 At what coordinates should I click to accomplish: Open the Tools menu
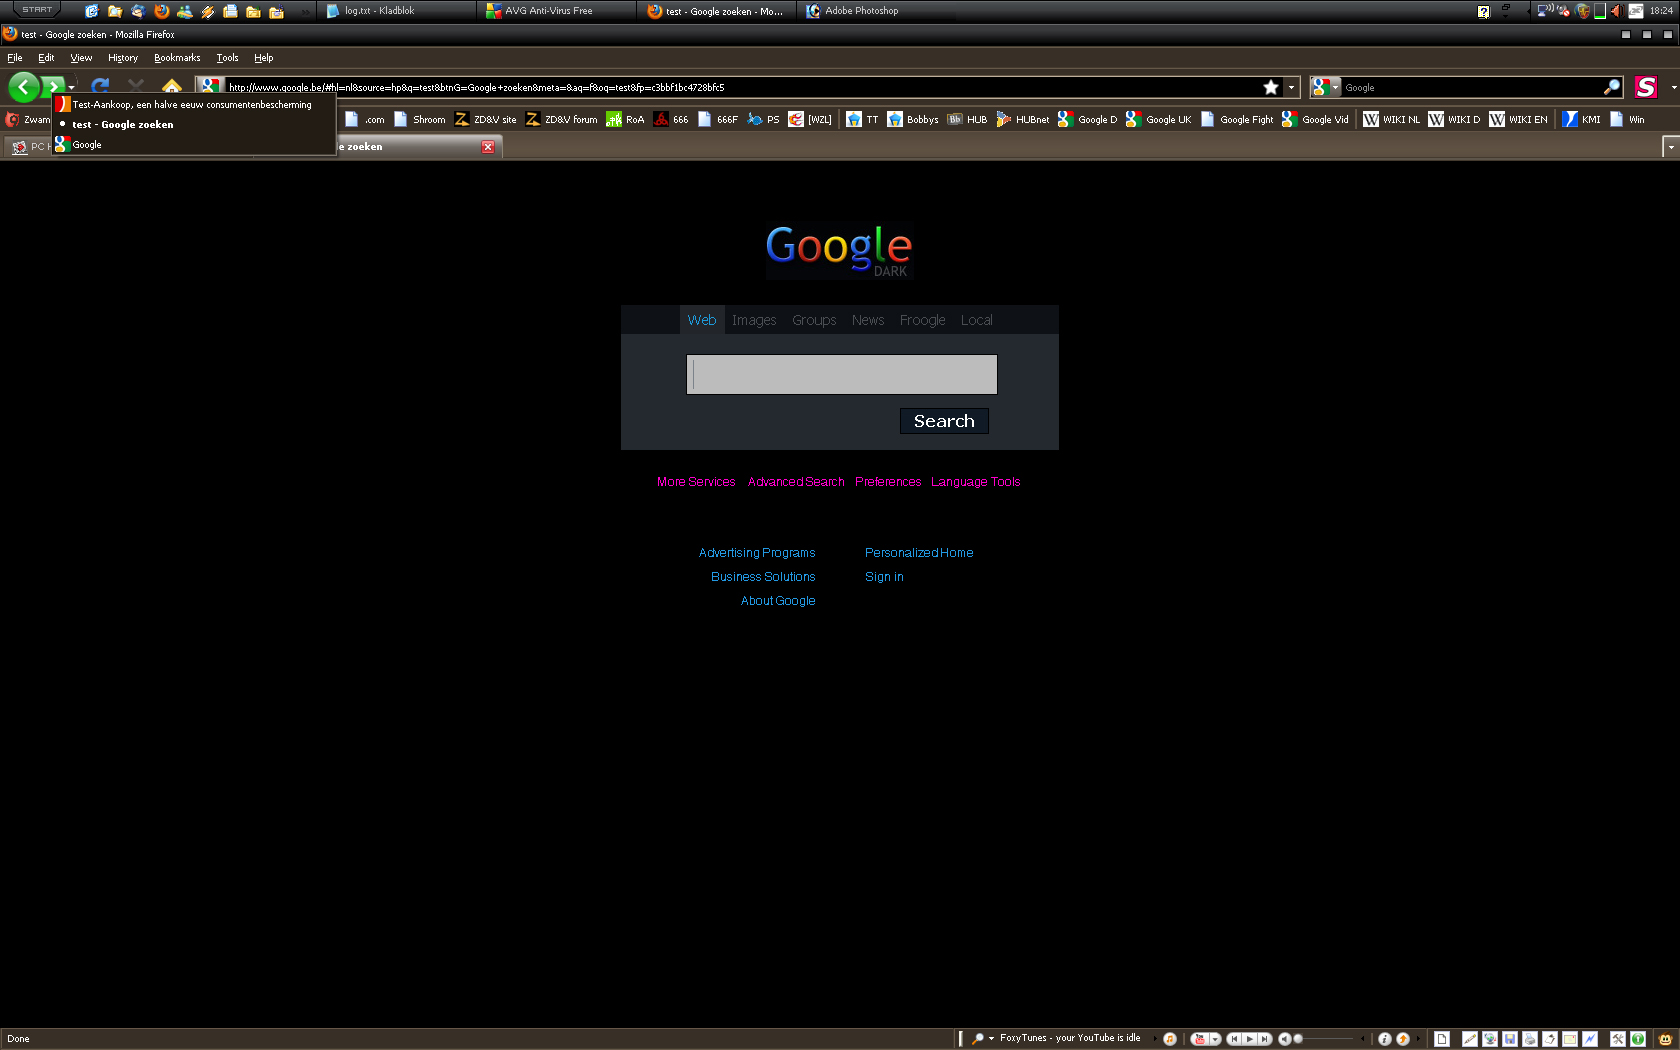[227, 58]
